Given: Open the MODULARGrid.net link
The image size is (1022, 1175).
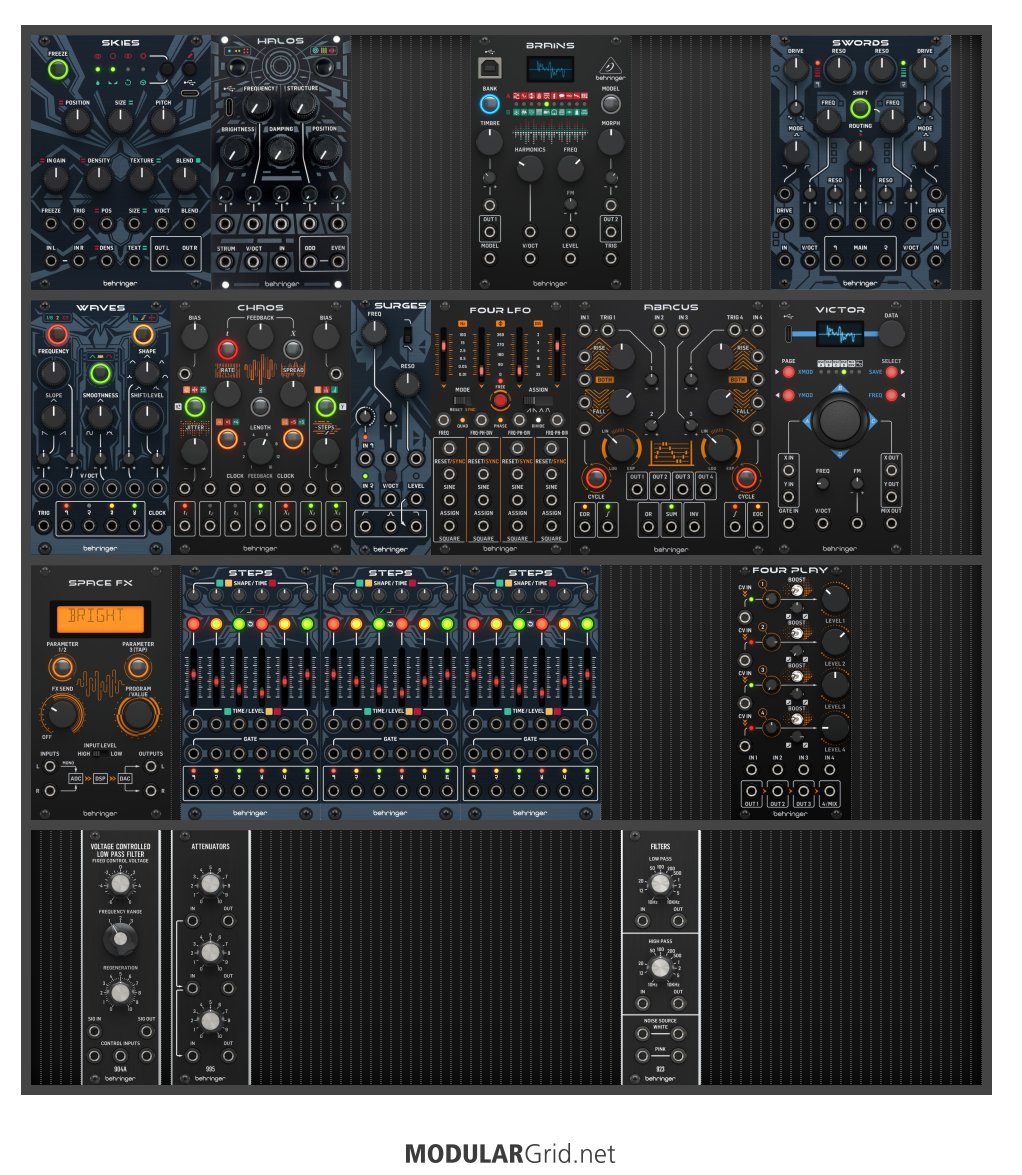Looking at the screenshot, I should [510, 1153].
